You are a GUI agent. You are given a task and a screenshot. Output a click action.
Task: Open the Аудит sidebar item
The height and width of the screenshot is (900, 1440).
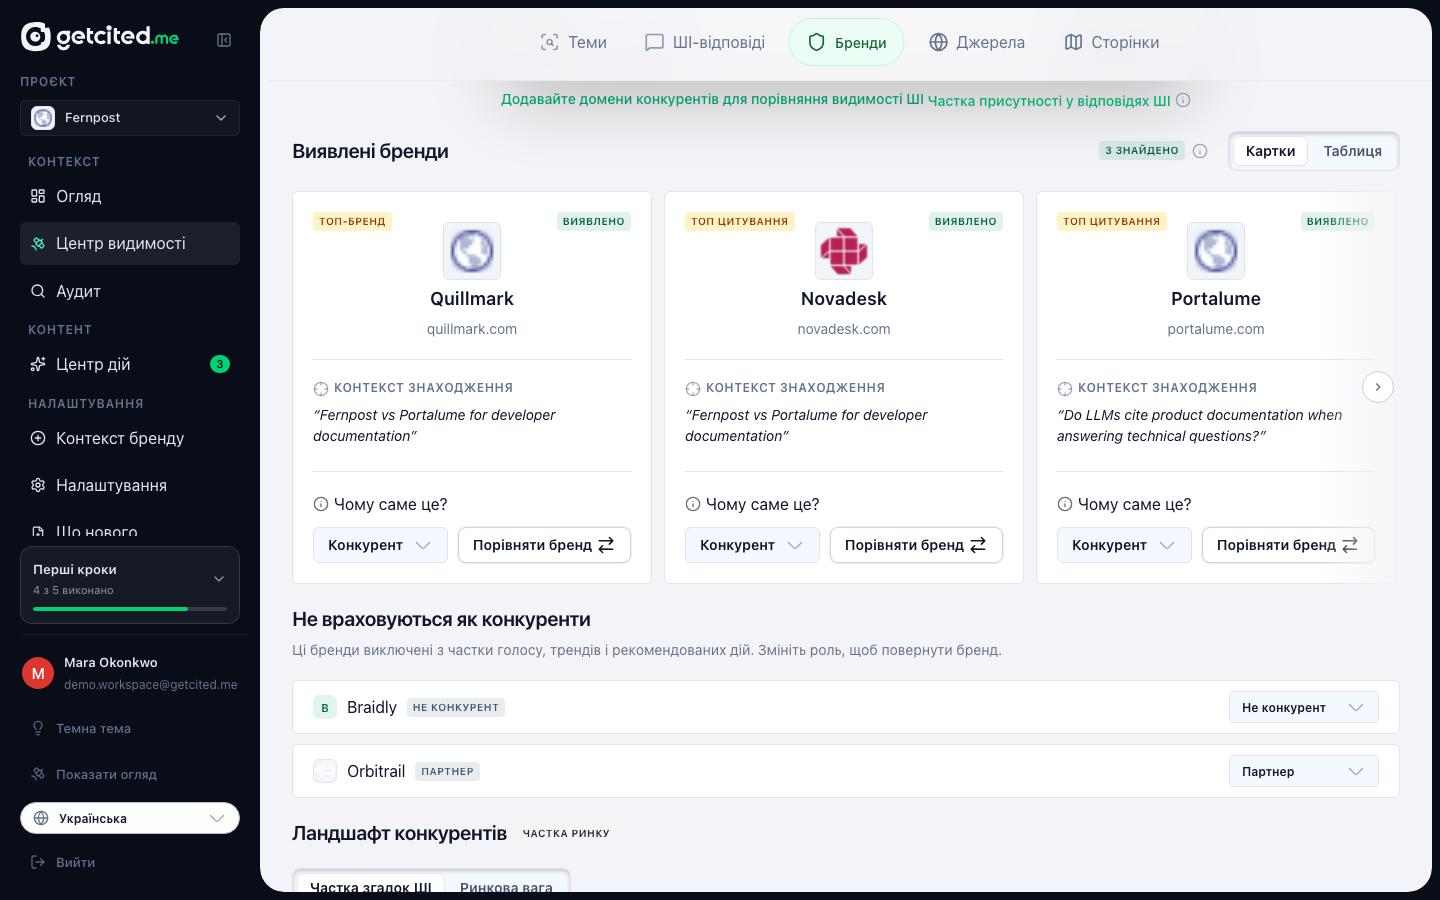pyautogui.click(x=130, y=291)
